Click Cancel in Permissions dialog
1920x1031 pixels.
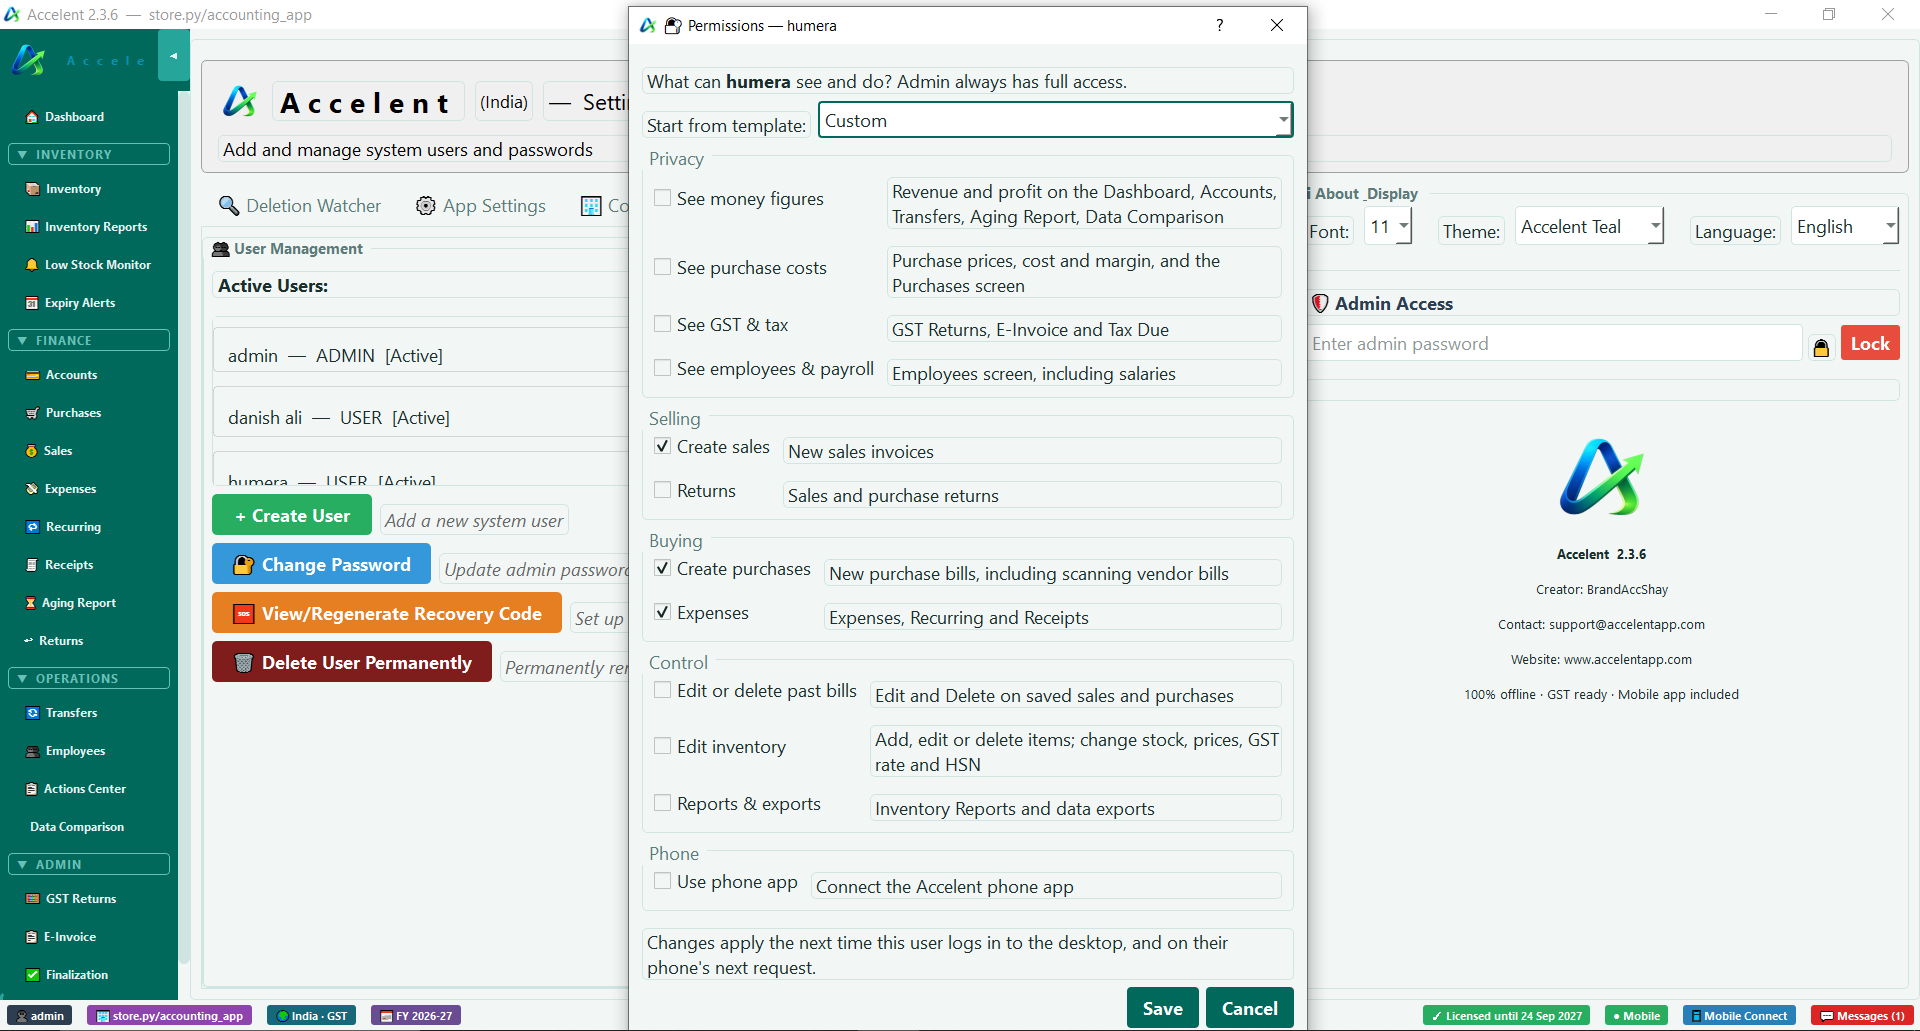tap(1250, 1008)
